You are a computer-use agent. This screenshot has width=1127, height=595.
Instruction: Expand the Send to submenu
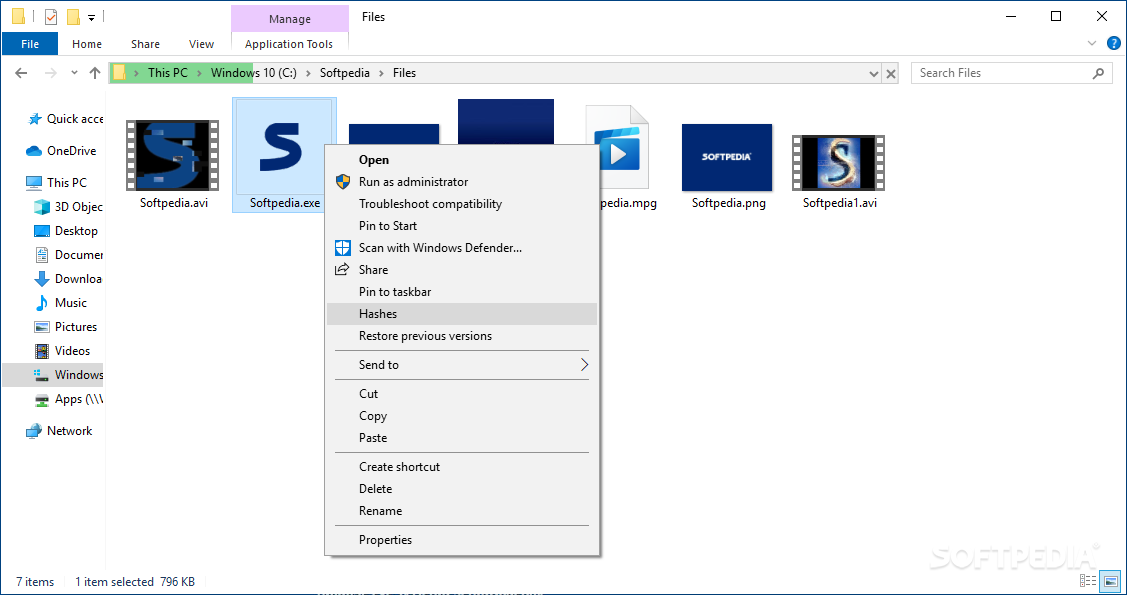(462, 365)
